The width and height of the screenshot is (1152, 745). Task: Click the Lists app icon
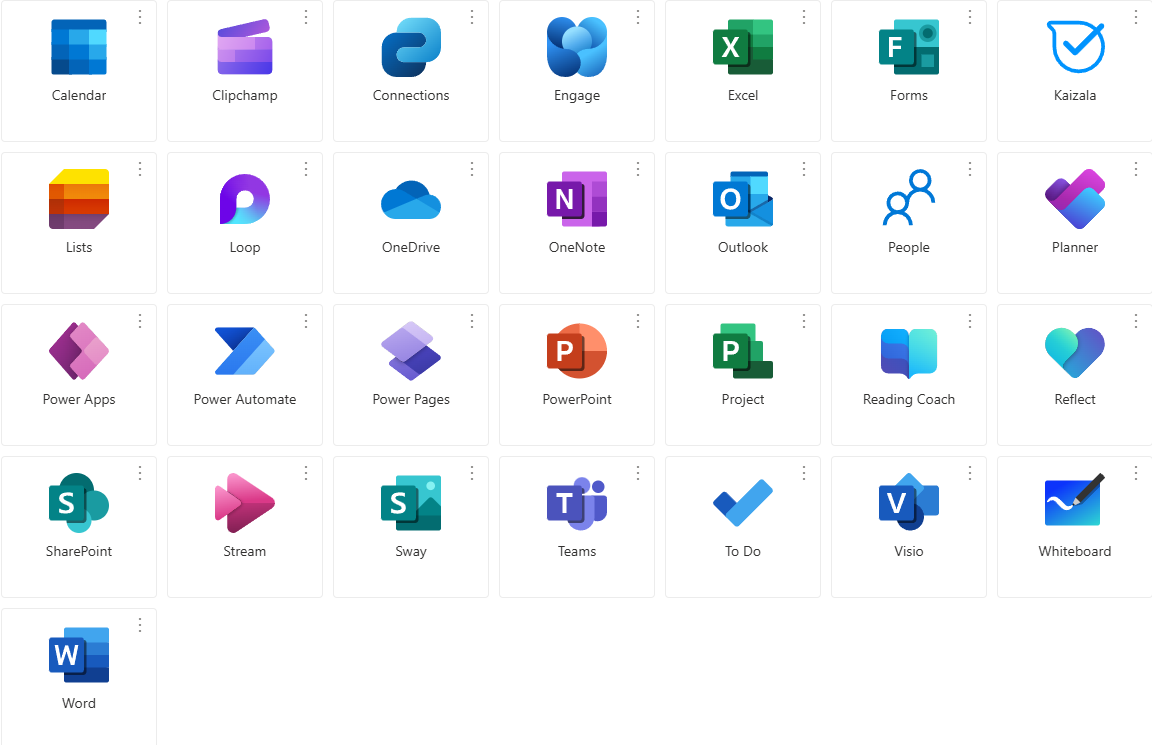click(79, 199)
